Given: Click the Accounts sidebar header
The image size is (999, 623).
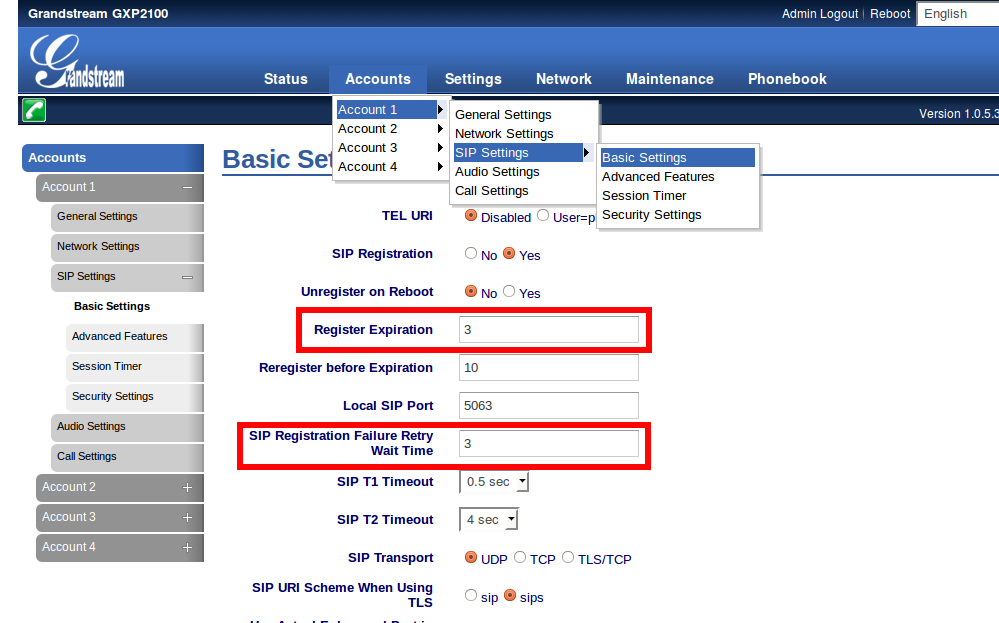Looking at the screenshot, I should coord(113,158).
